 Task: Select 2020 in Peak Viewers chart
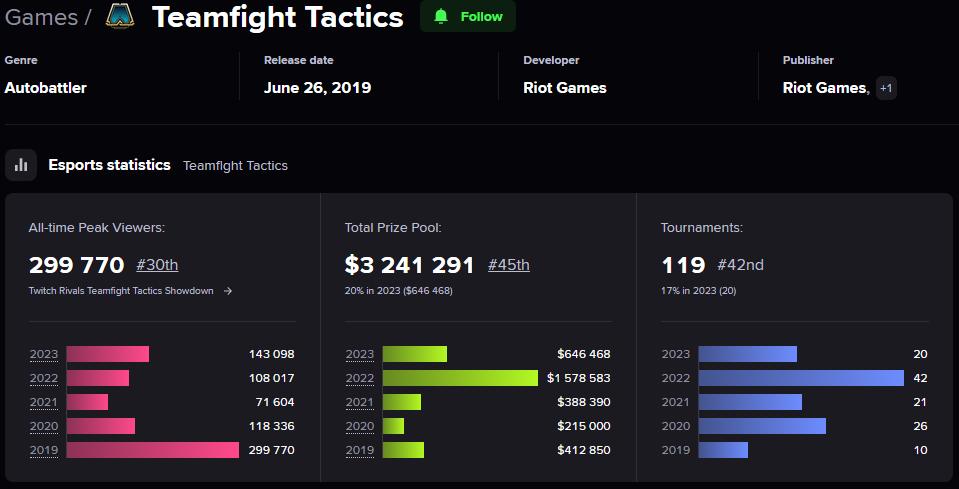(x=44, y=426)
